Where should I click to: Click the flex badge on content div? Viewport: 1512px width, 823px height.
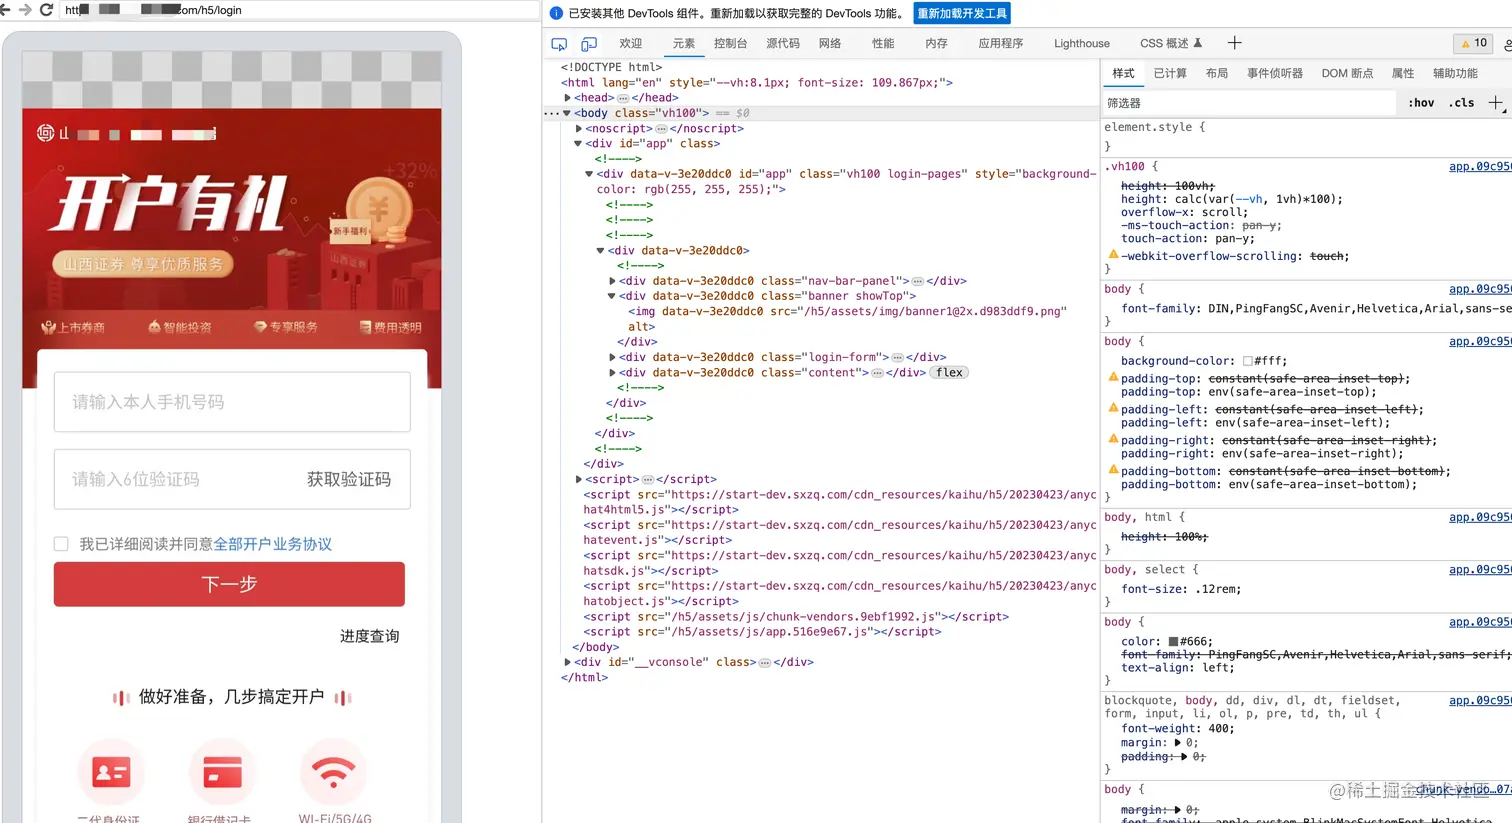tap(949, 373)
